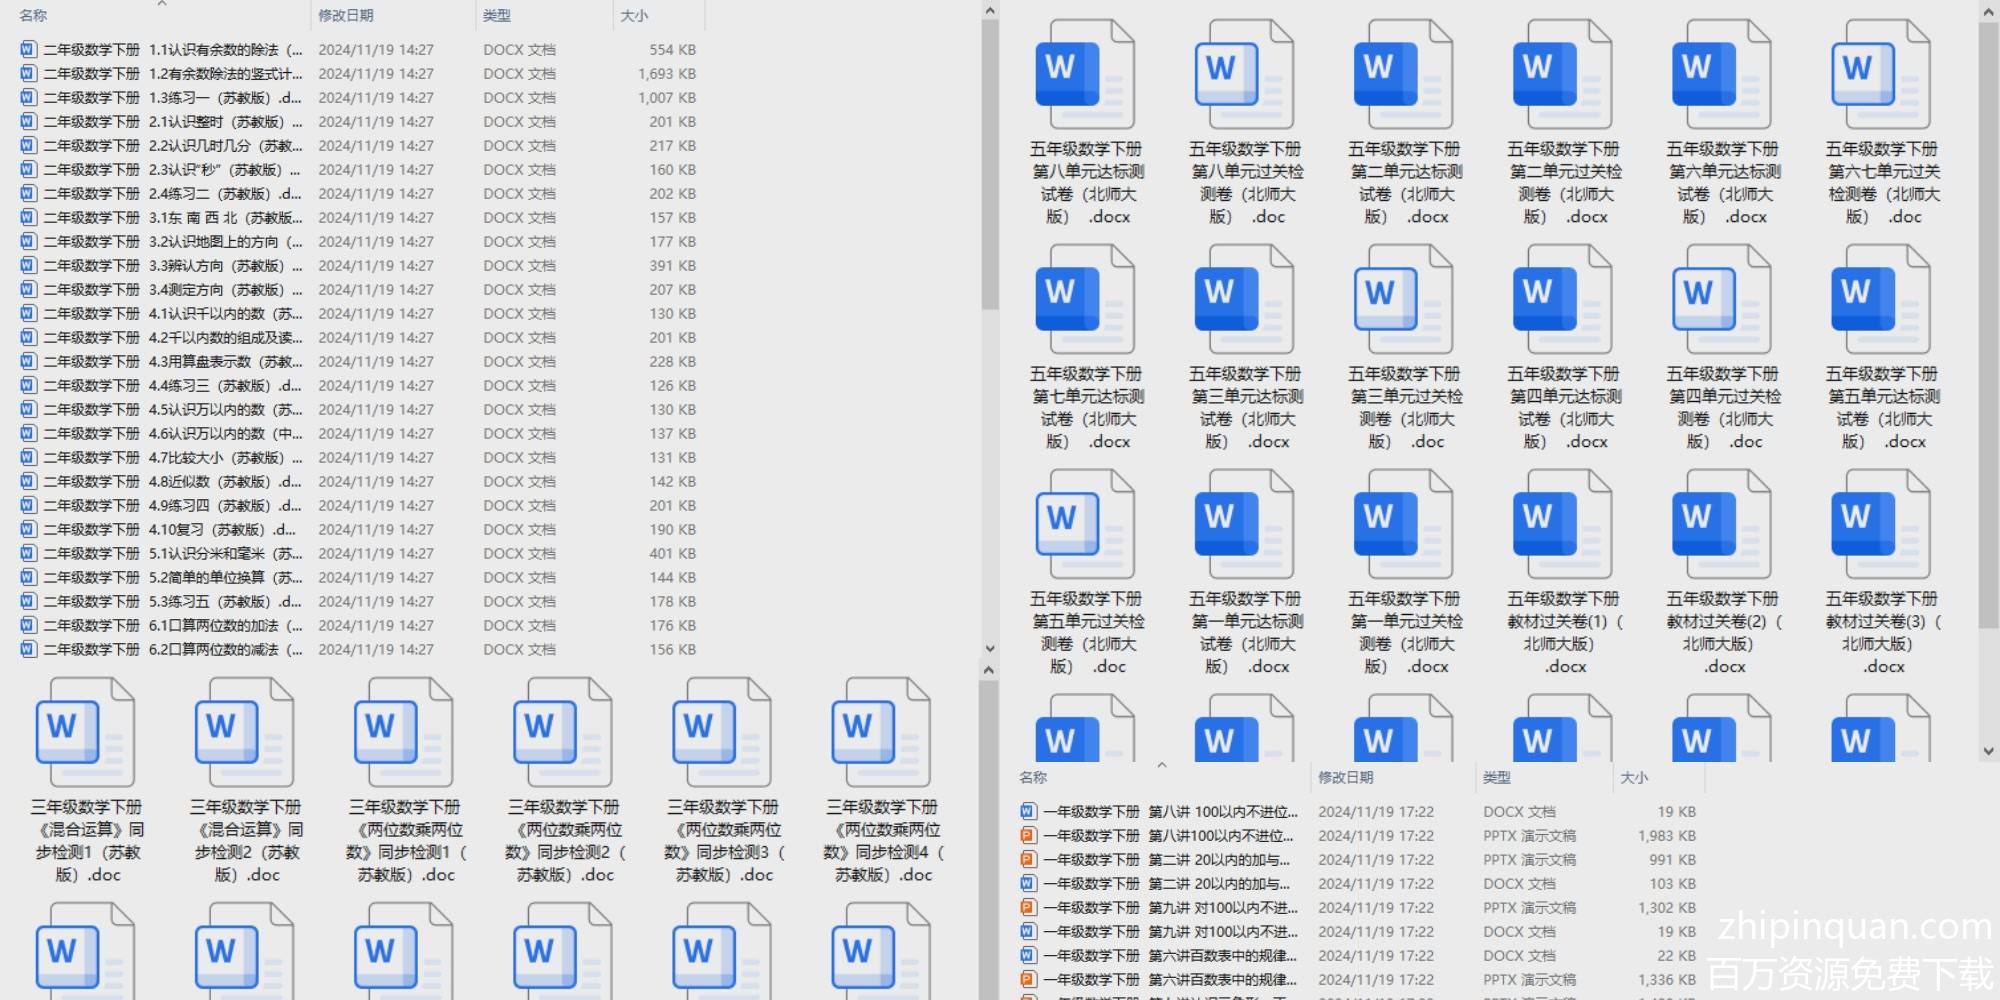Sort 一年级 file list by 名称 column
Viewport: 2000px width, 1000px height.
(x=1033, y=777)
